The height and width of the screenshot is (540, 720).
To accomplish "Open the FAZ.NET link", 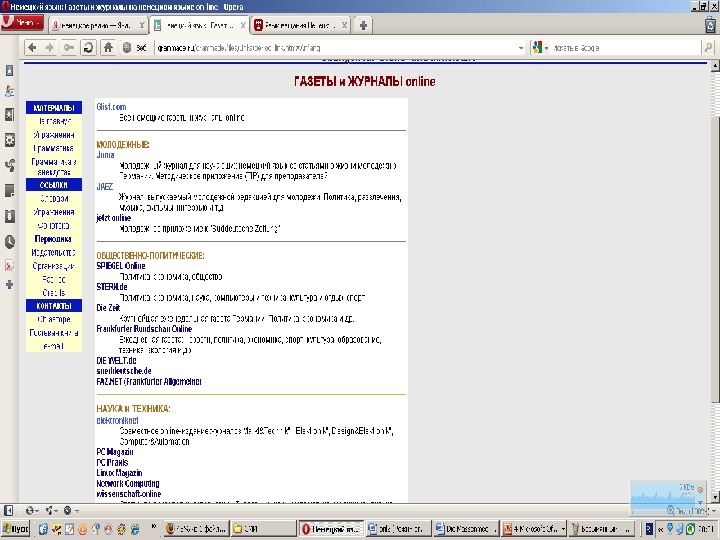I will (x=149, y=382).
